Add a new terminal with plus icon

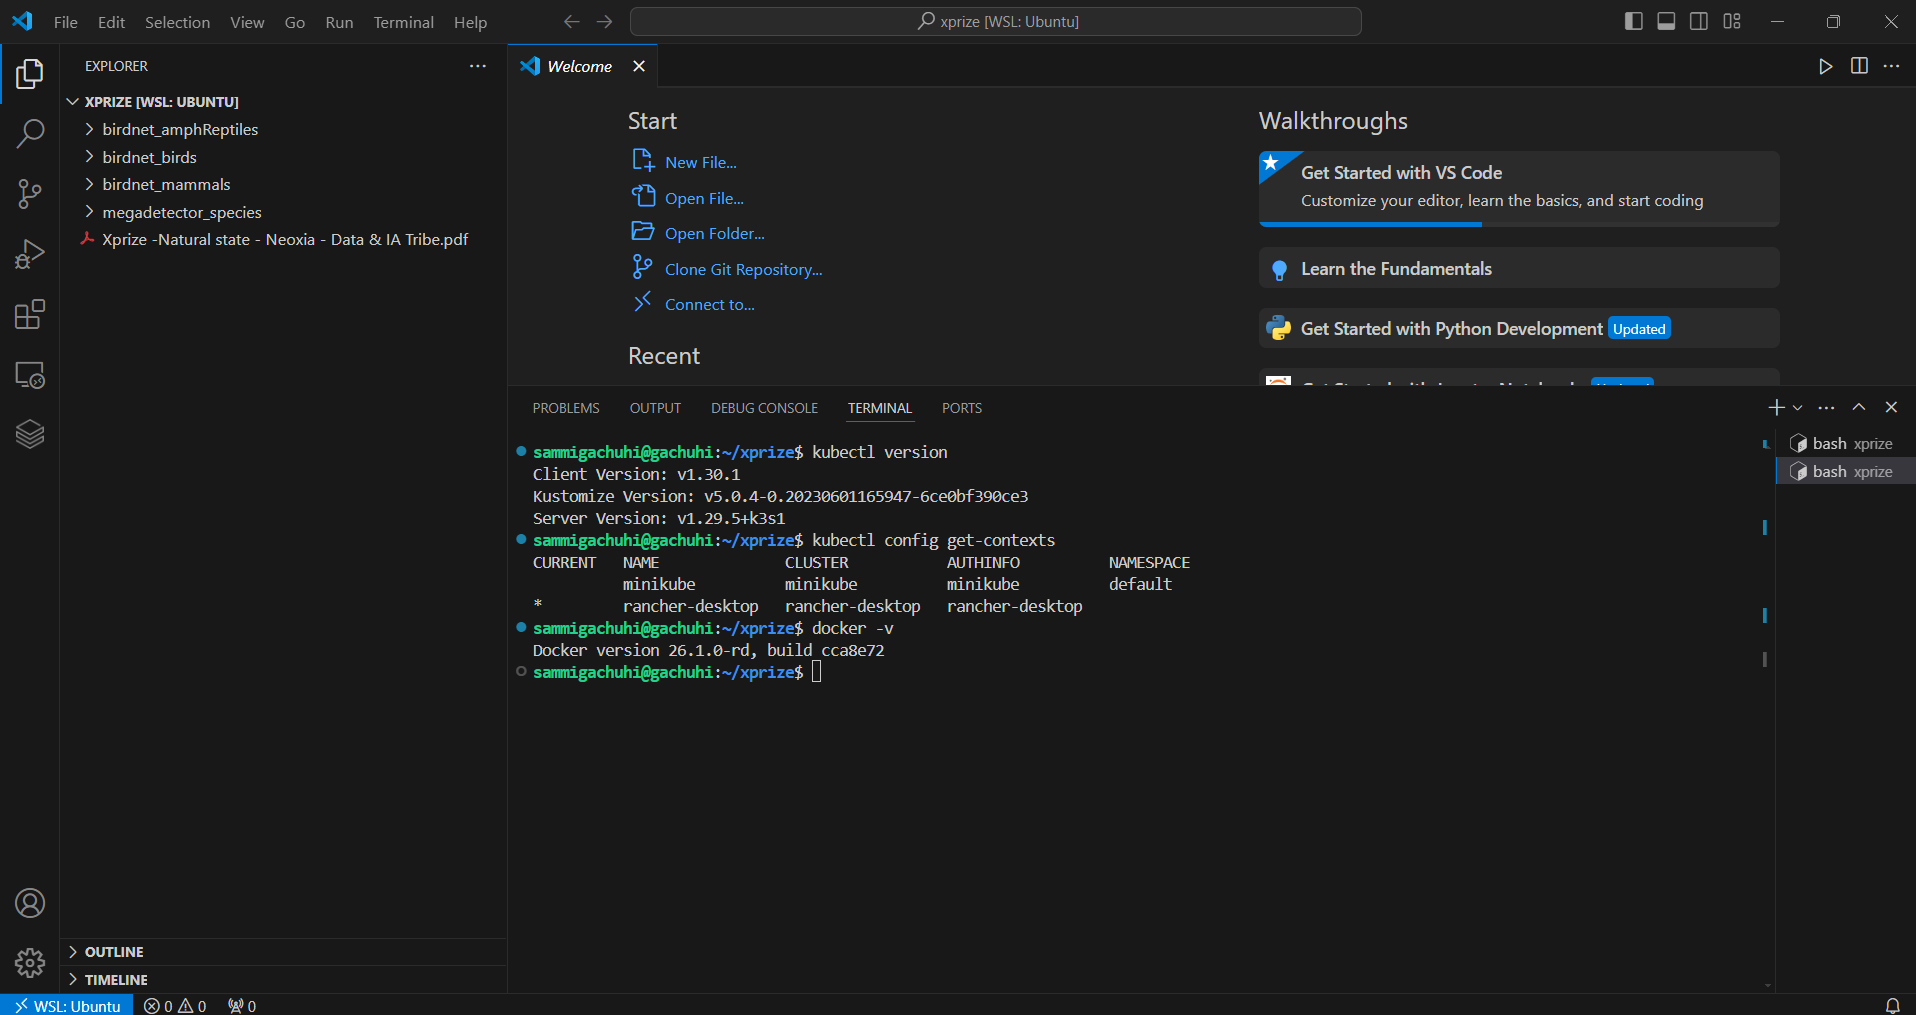click(1776, 407)
